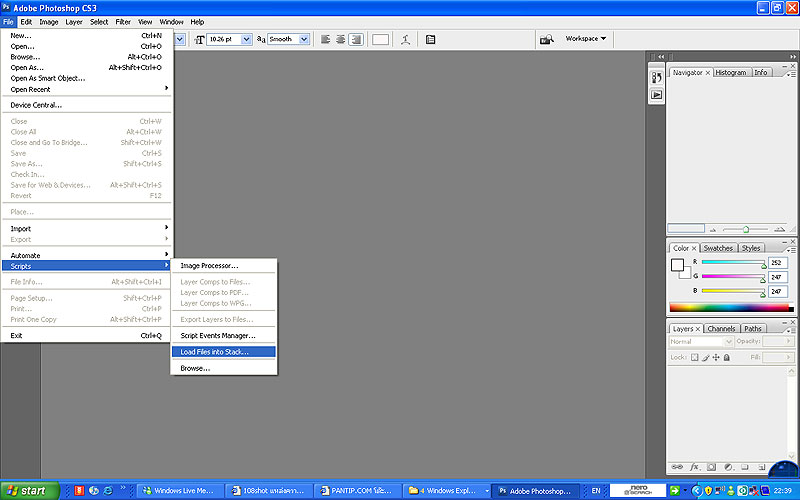The height and width of the screenshot is (500, 800).
Task: Open the History panel icon in dock
Action: 657,78
